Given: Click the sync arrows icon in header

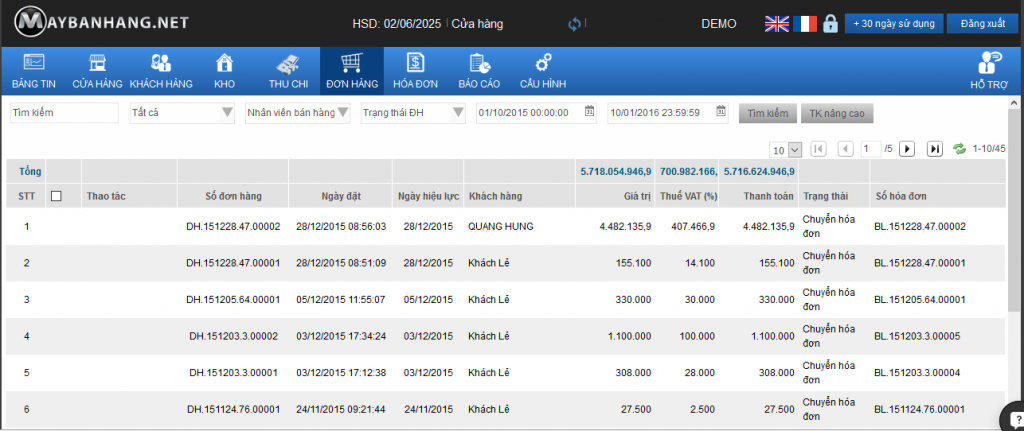Looking at the screenshot, I should pos(575,24).
